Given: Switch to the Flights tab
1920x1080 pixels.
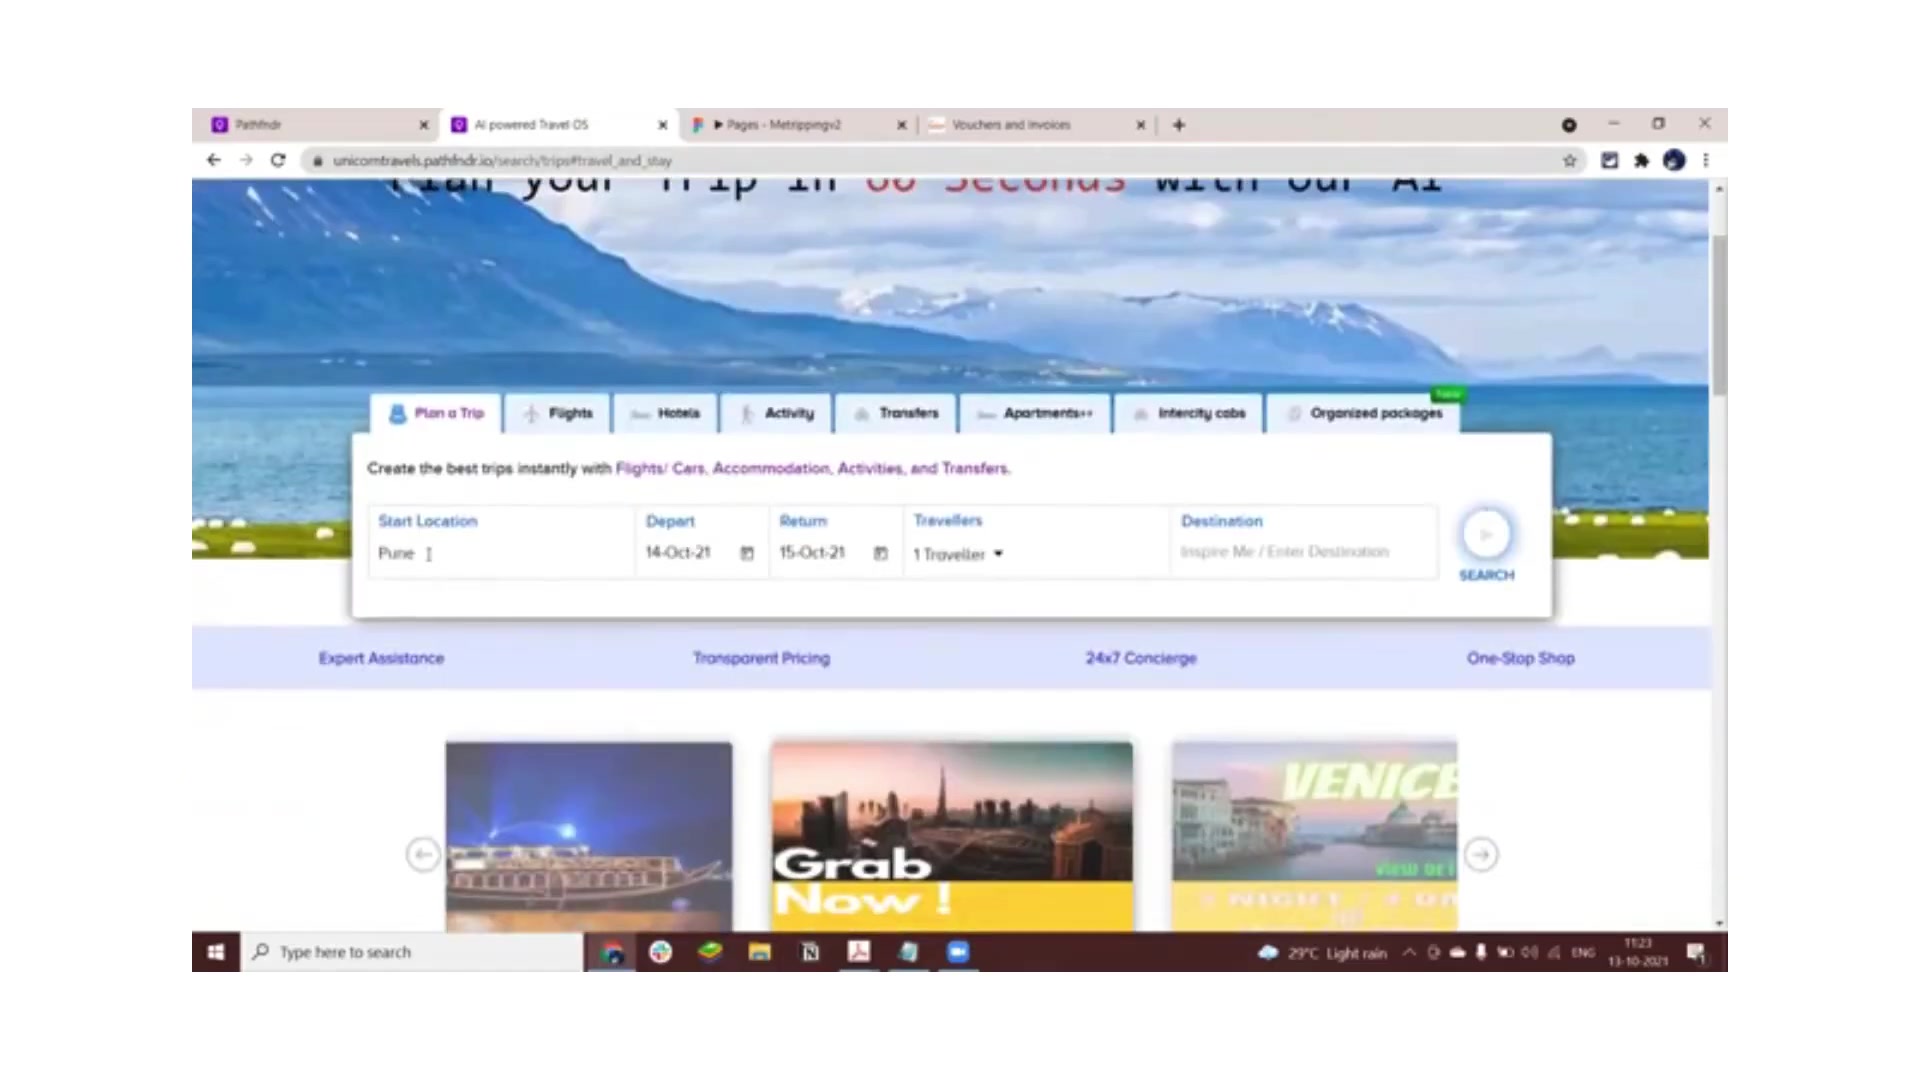Looking at the screenshot, I should (558, 413).
